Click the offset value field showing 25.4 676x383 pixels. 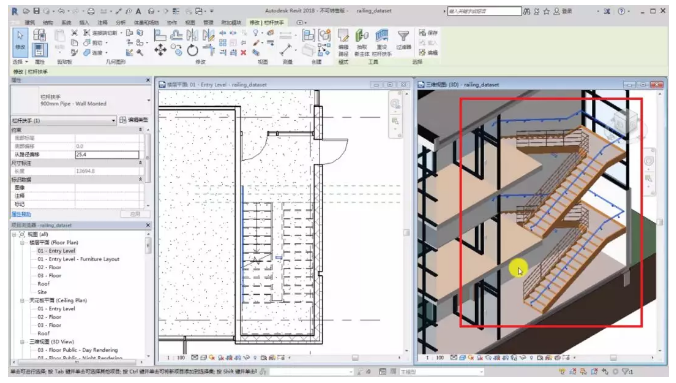click(107, 154)
